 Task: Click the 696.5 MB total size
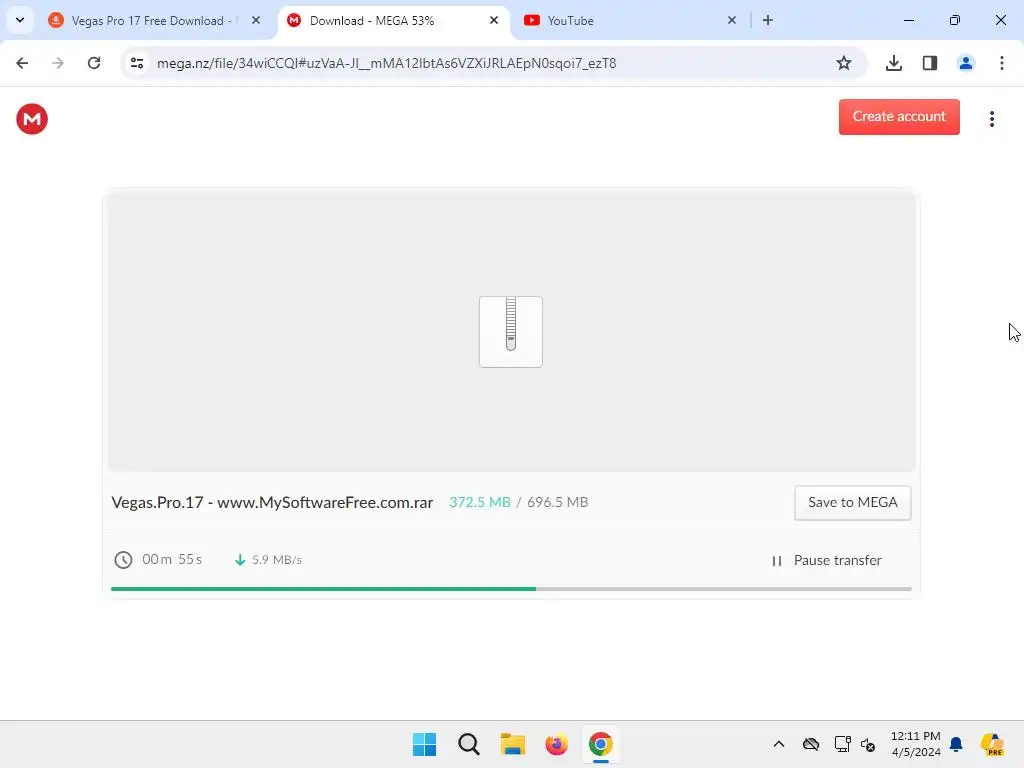[558, 502]
